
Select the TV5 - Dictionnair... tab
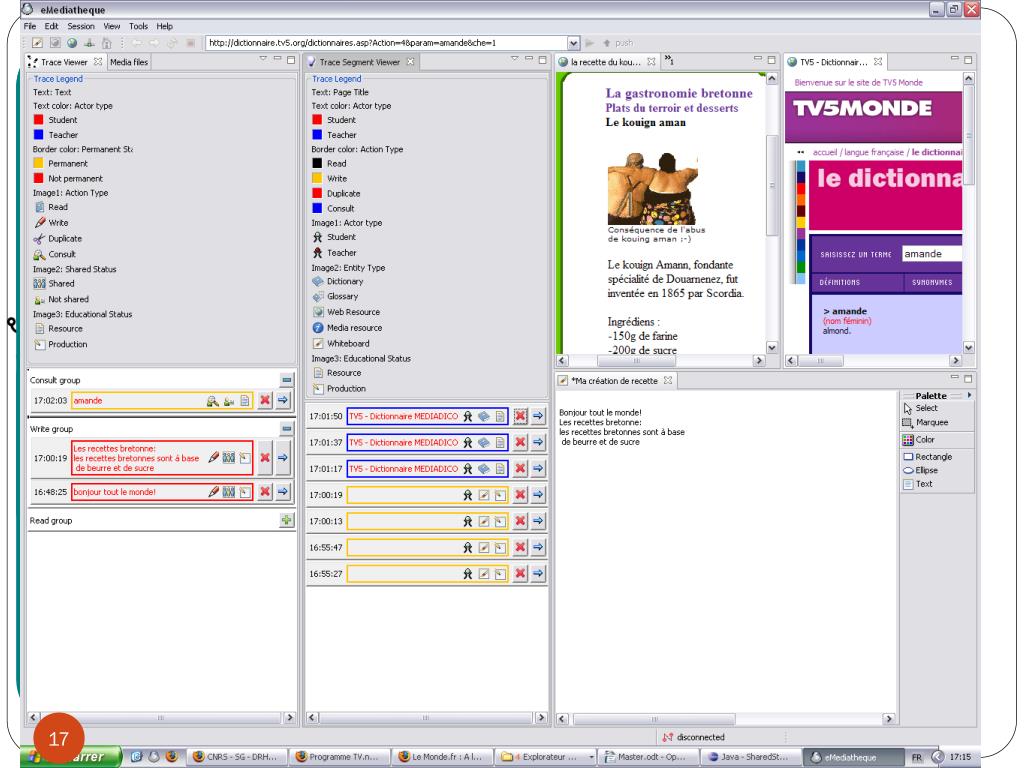click(x=834, y=62)
